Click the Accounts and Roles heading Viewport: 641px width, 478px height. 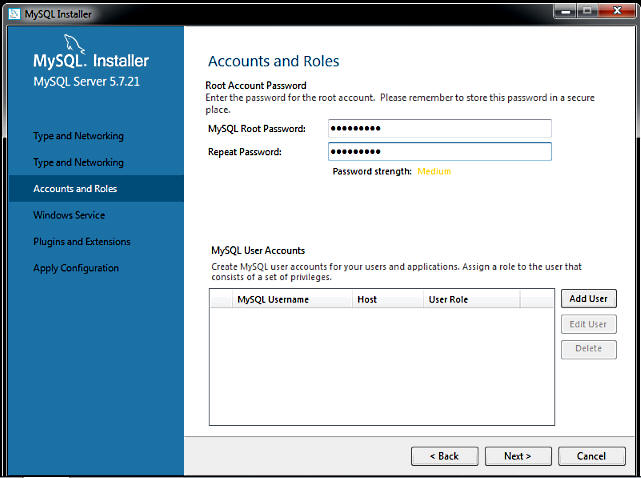pos(273,61)
